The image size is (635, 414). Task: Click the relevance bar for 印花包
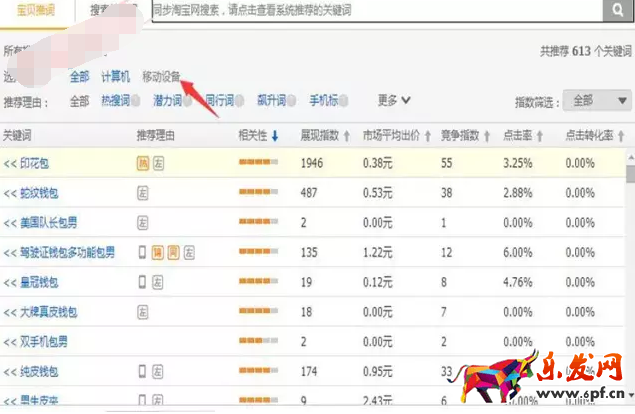pos(258,162)
